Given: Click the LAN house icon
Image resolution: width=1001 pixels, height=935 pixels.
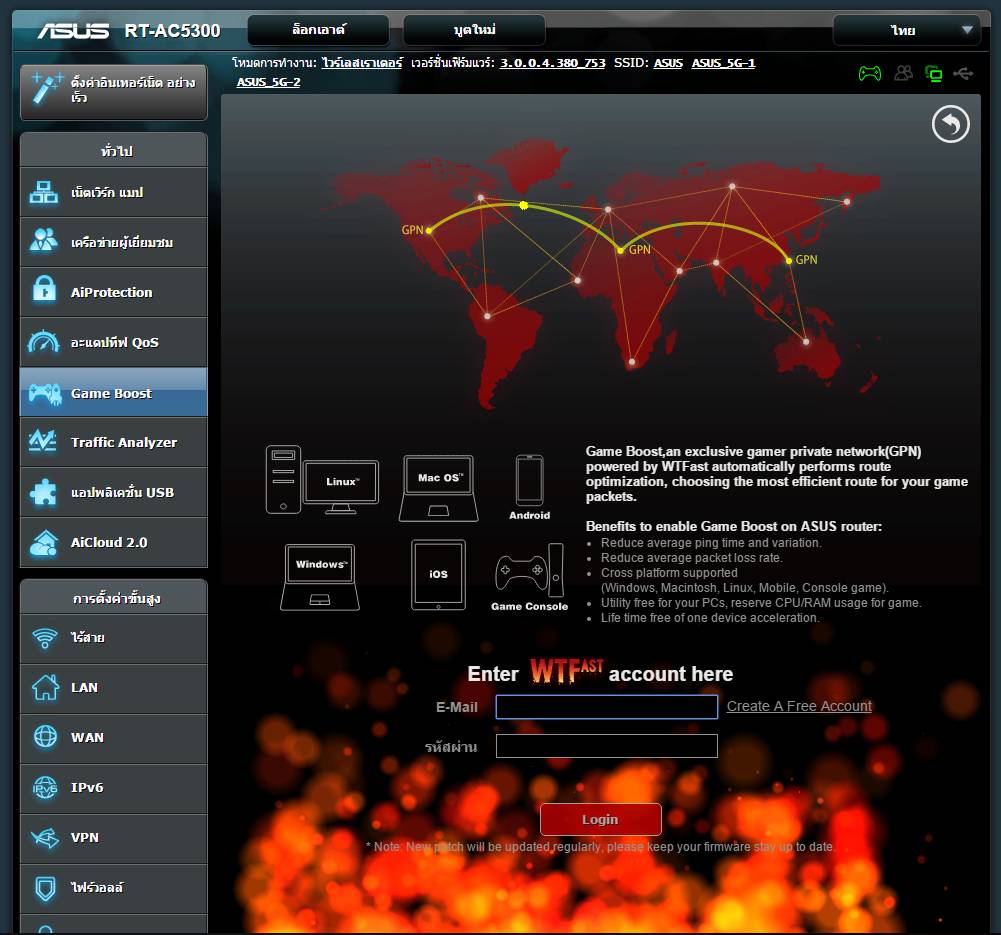Looking at the screenshot, I should point(45,687).
